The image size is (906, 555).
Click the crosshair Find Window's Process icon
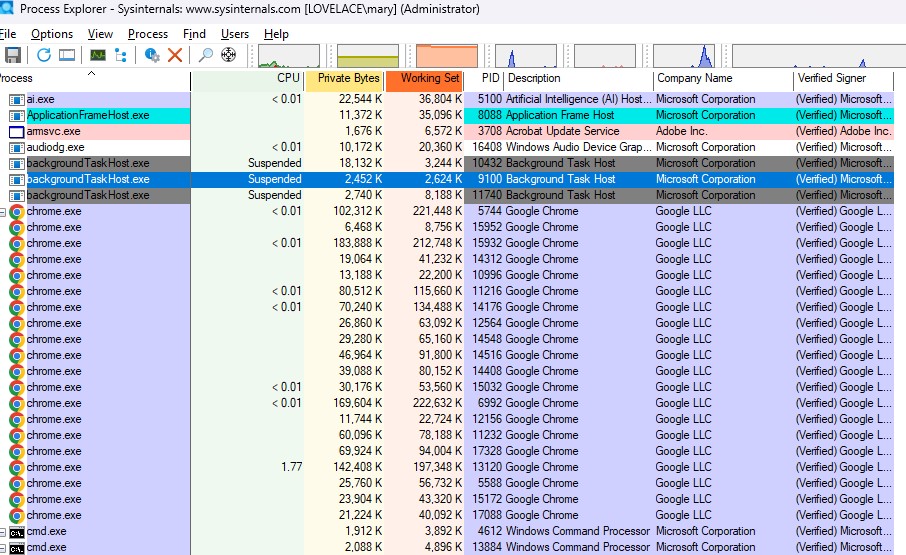228,55
